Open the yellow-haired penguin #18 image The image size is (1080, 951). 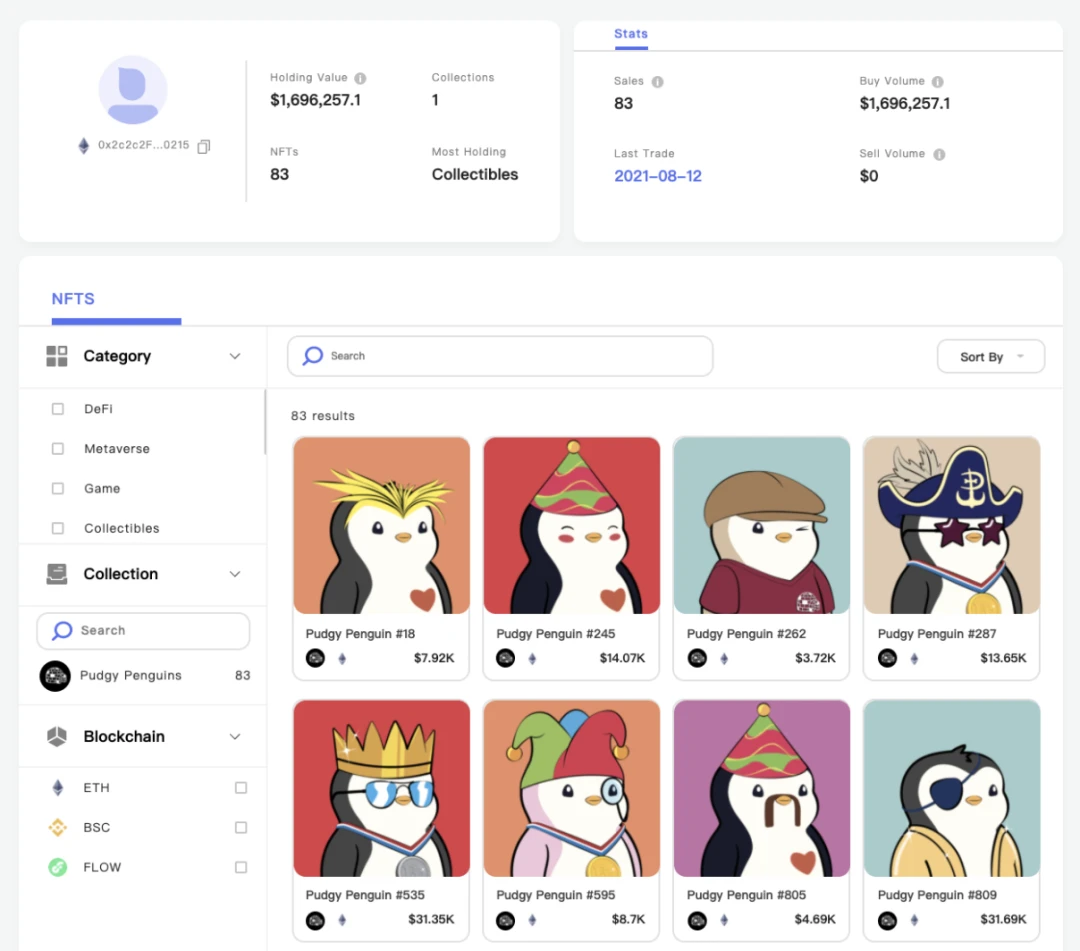point(382,525)
